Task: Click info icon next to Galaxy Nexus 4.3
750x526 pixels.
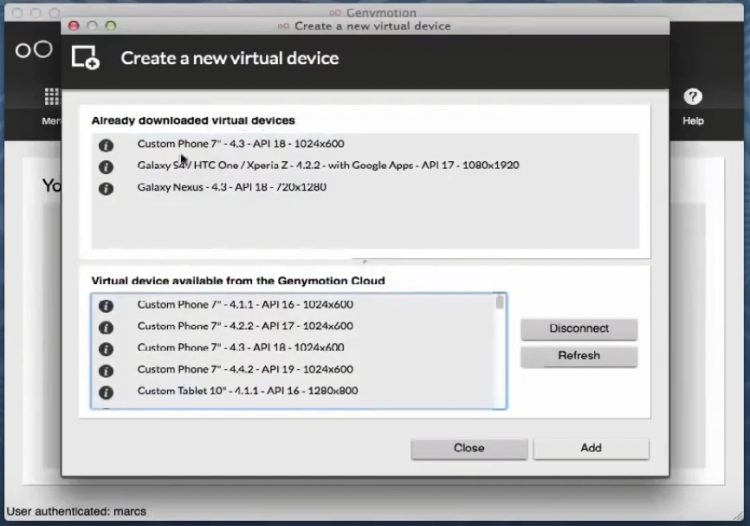Action: tap(105, 188)
